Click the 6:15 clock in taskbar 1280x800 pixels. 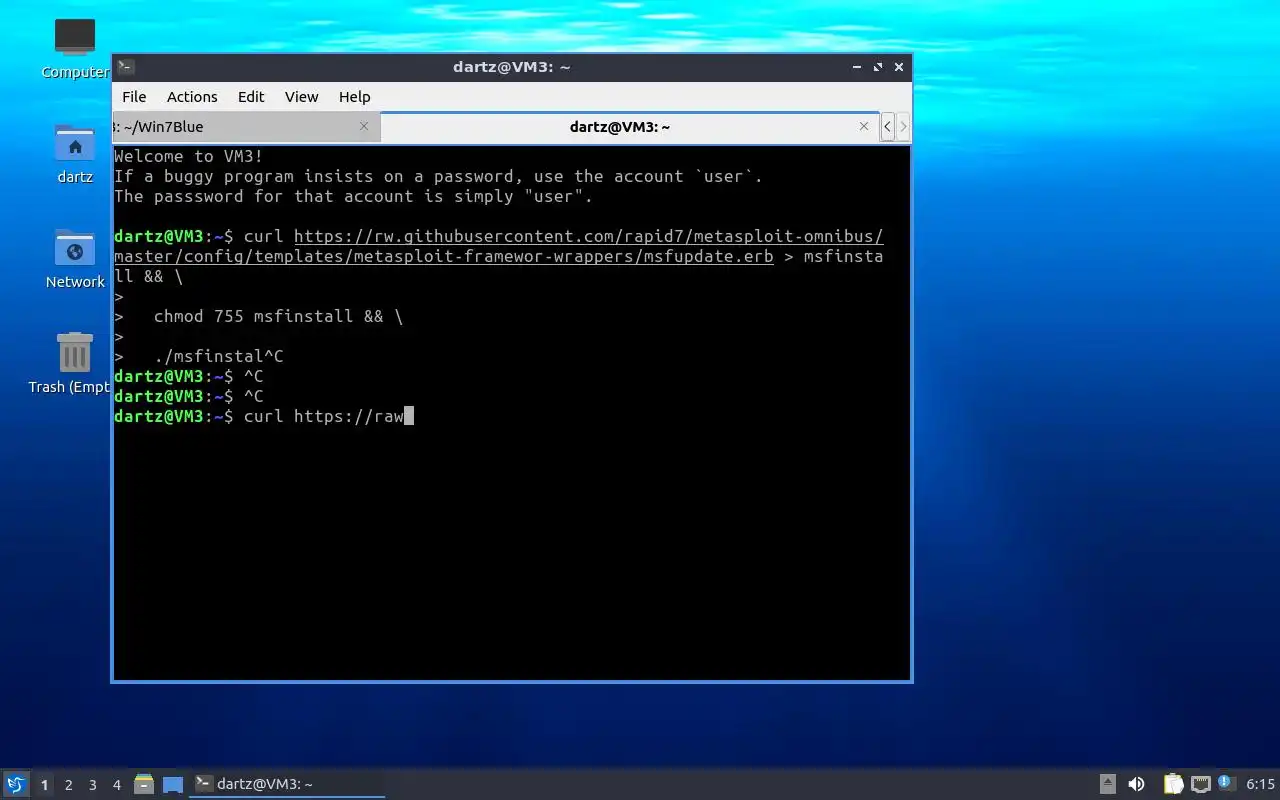click(x=1261, y=784)
